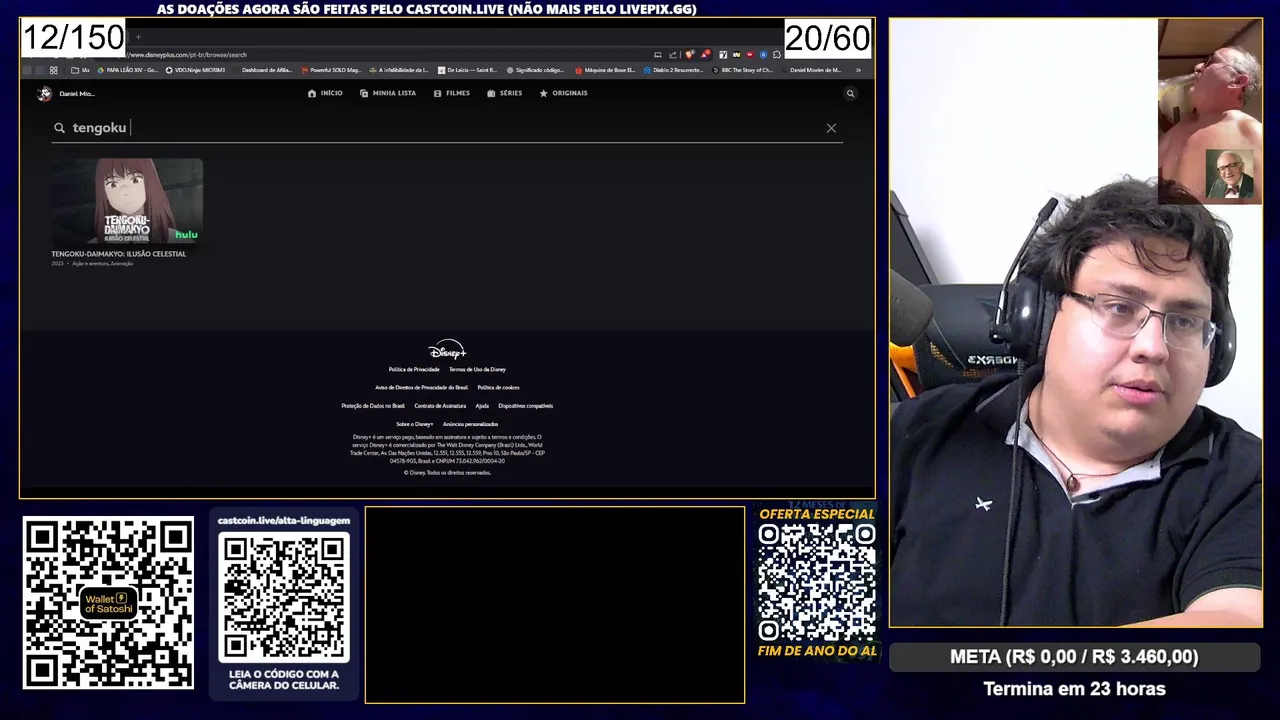Click the browser extensions puzzle icon

[777, 55]
